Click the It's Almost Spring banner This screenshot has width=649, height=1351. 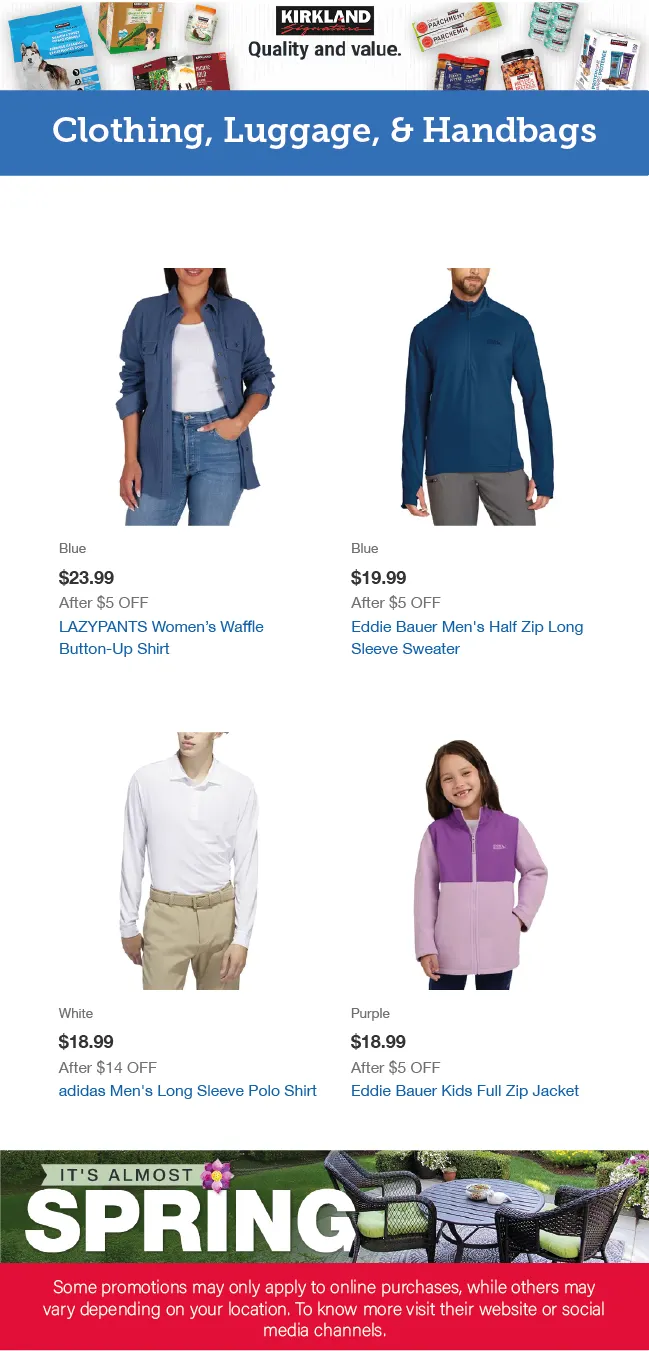coord(324,1206)
